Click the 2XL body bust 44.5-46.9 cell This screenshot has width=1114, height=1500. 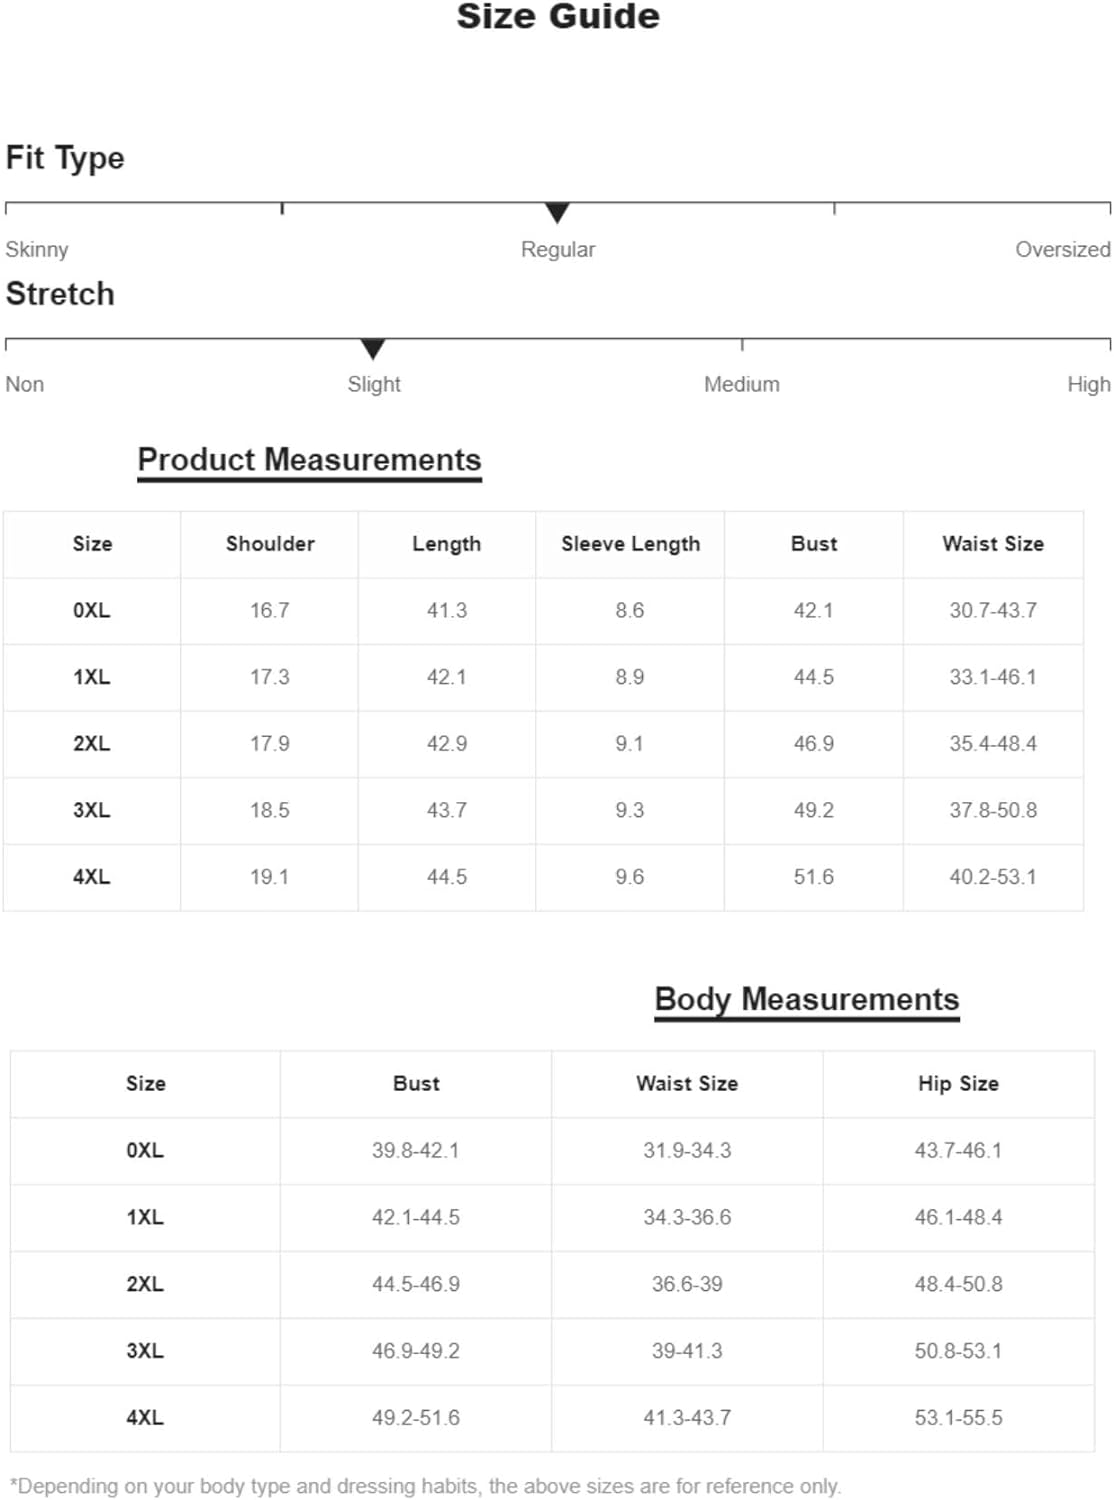pyautogui.click(x=416, y=1285)
